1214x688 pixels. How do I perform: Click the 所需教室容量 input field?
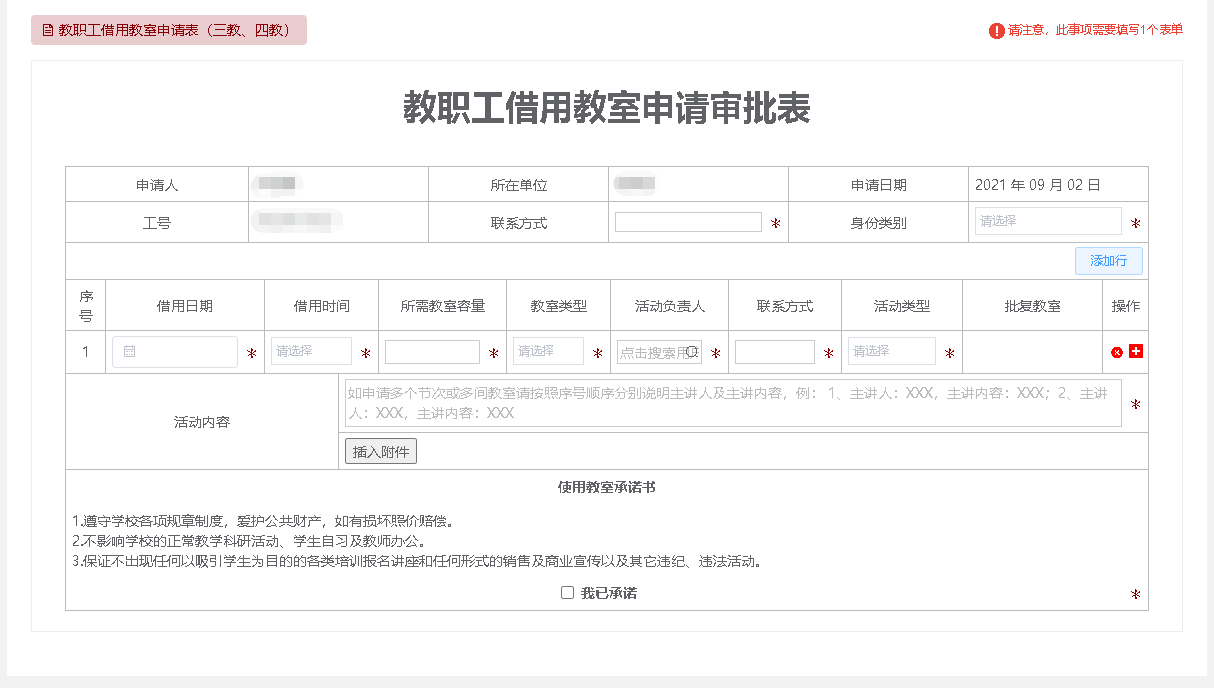point(432,352)
